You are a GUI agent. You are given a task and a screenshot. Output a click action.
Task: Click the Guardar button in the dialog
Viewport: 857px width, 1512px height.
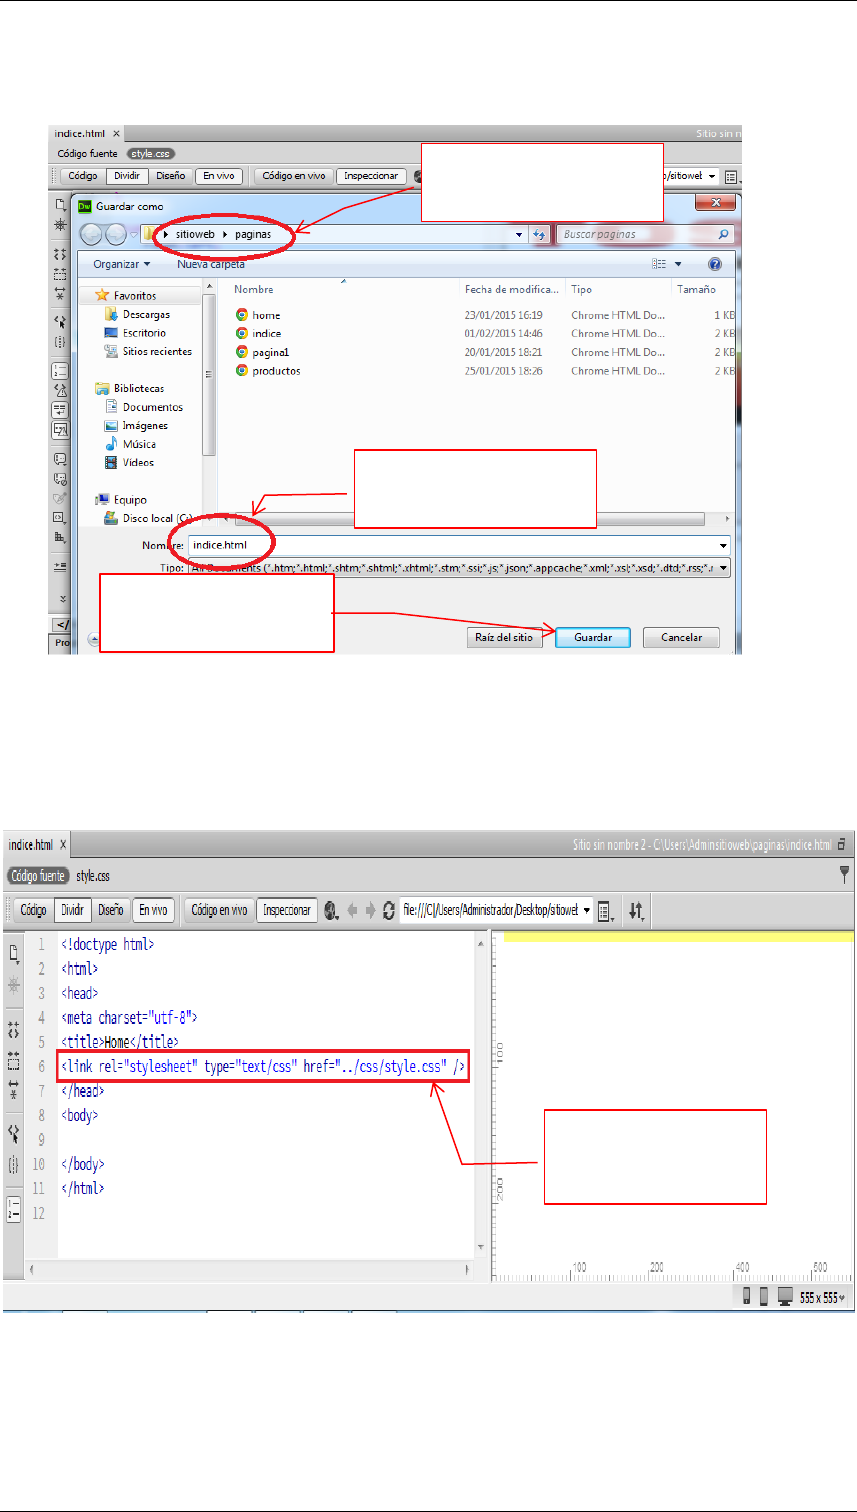[x=592, y=637]
